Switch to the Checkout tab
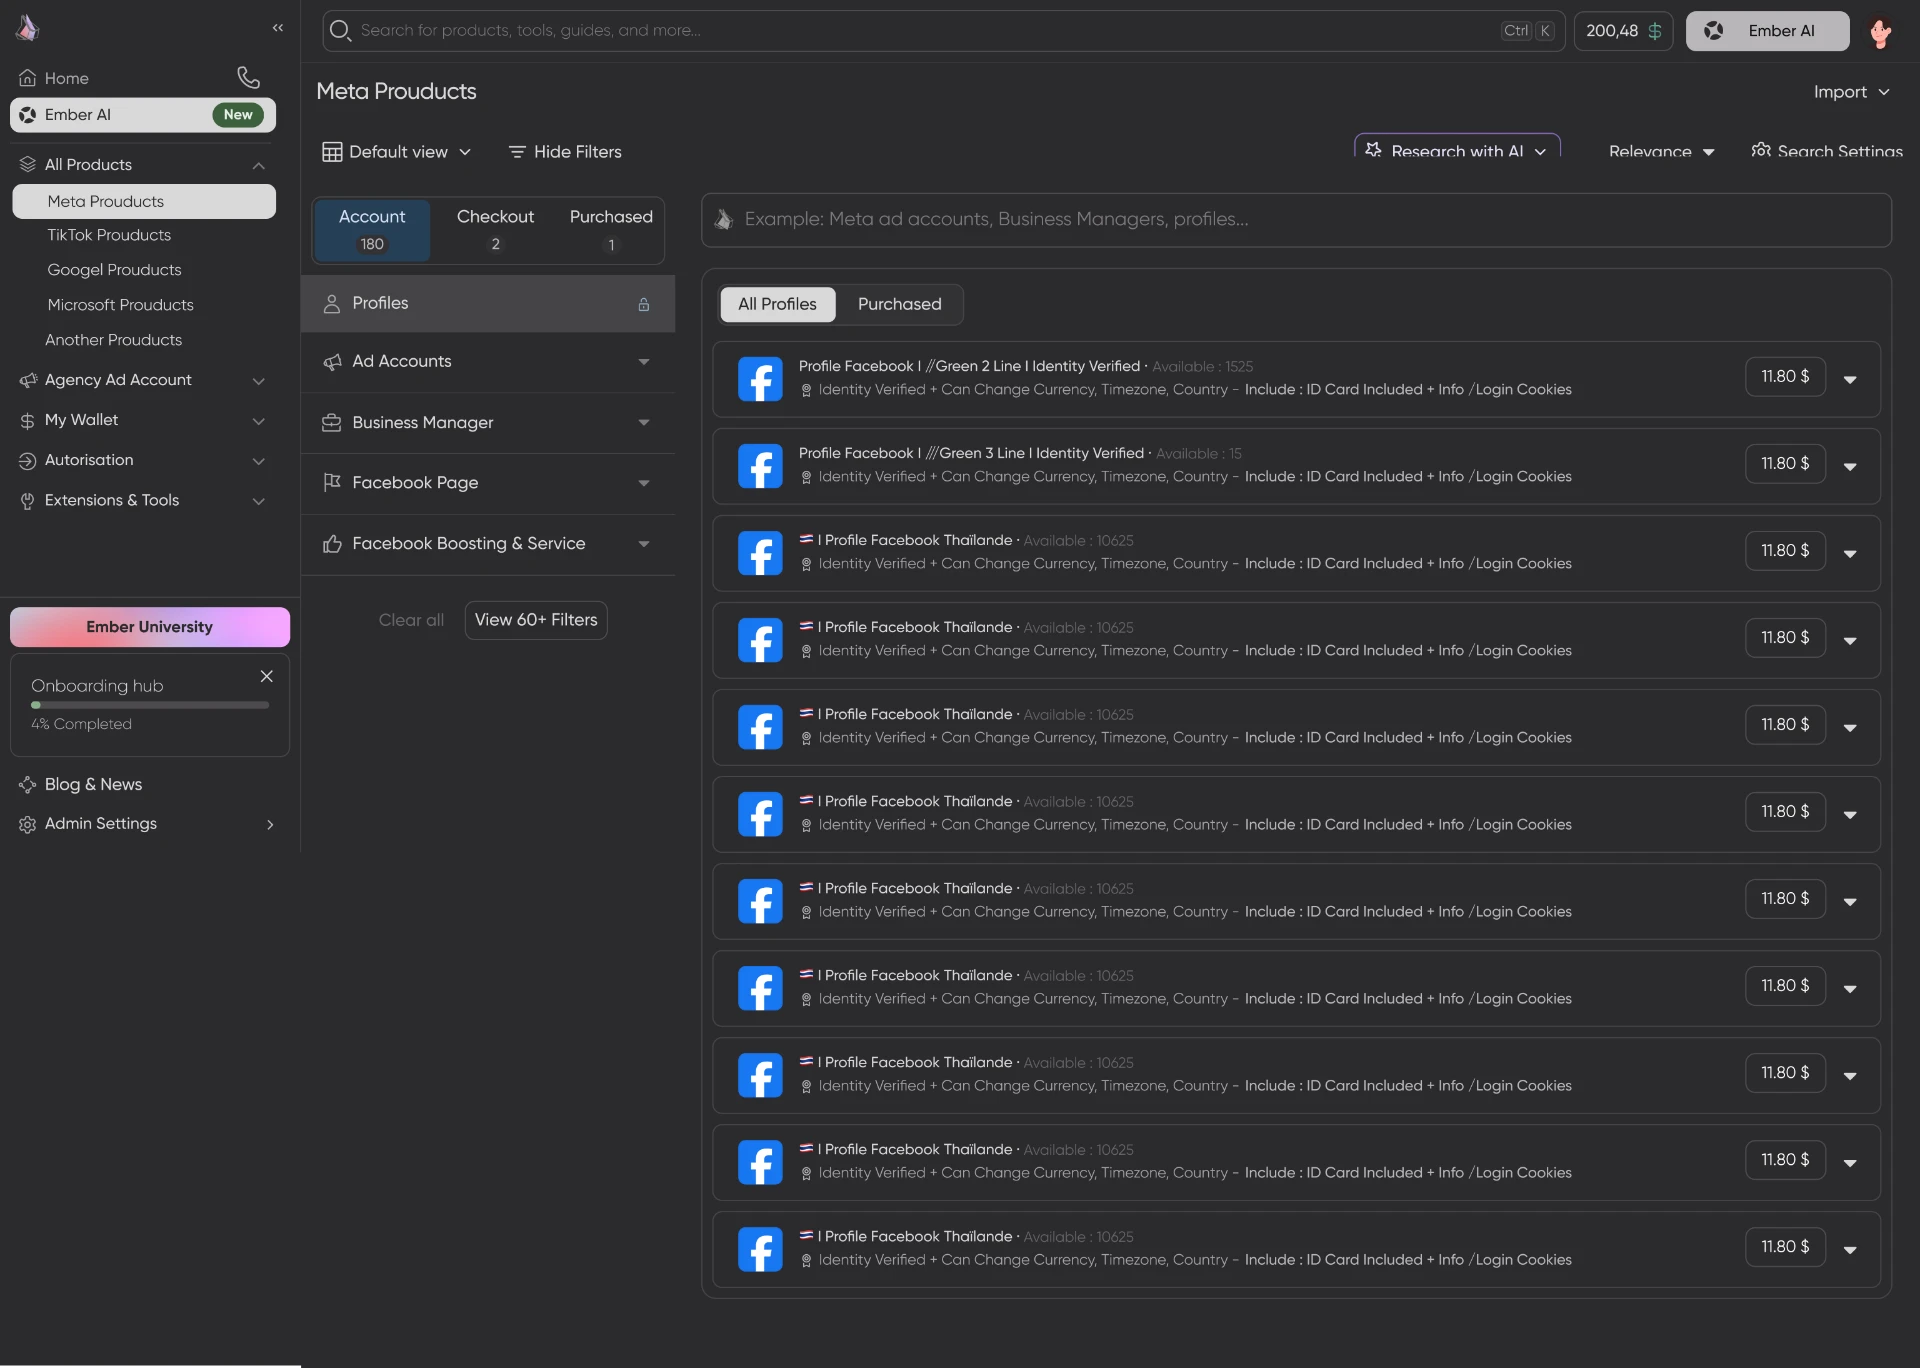This screenshot has height=1368, width=1920. click(x=495, y=230)
